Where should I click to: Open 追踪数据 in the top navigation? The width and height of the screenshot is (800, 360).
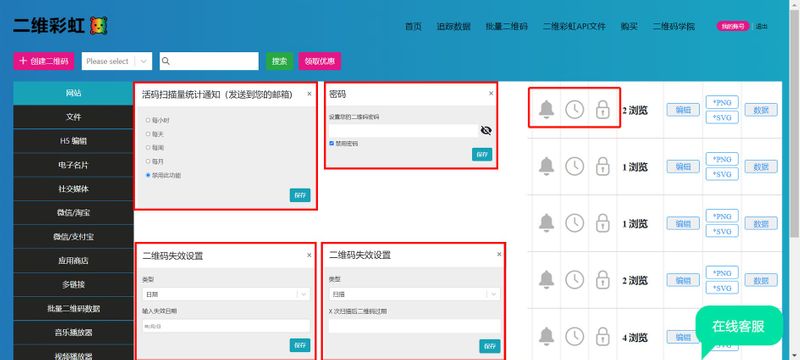coord(454,27)
